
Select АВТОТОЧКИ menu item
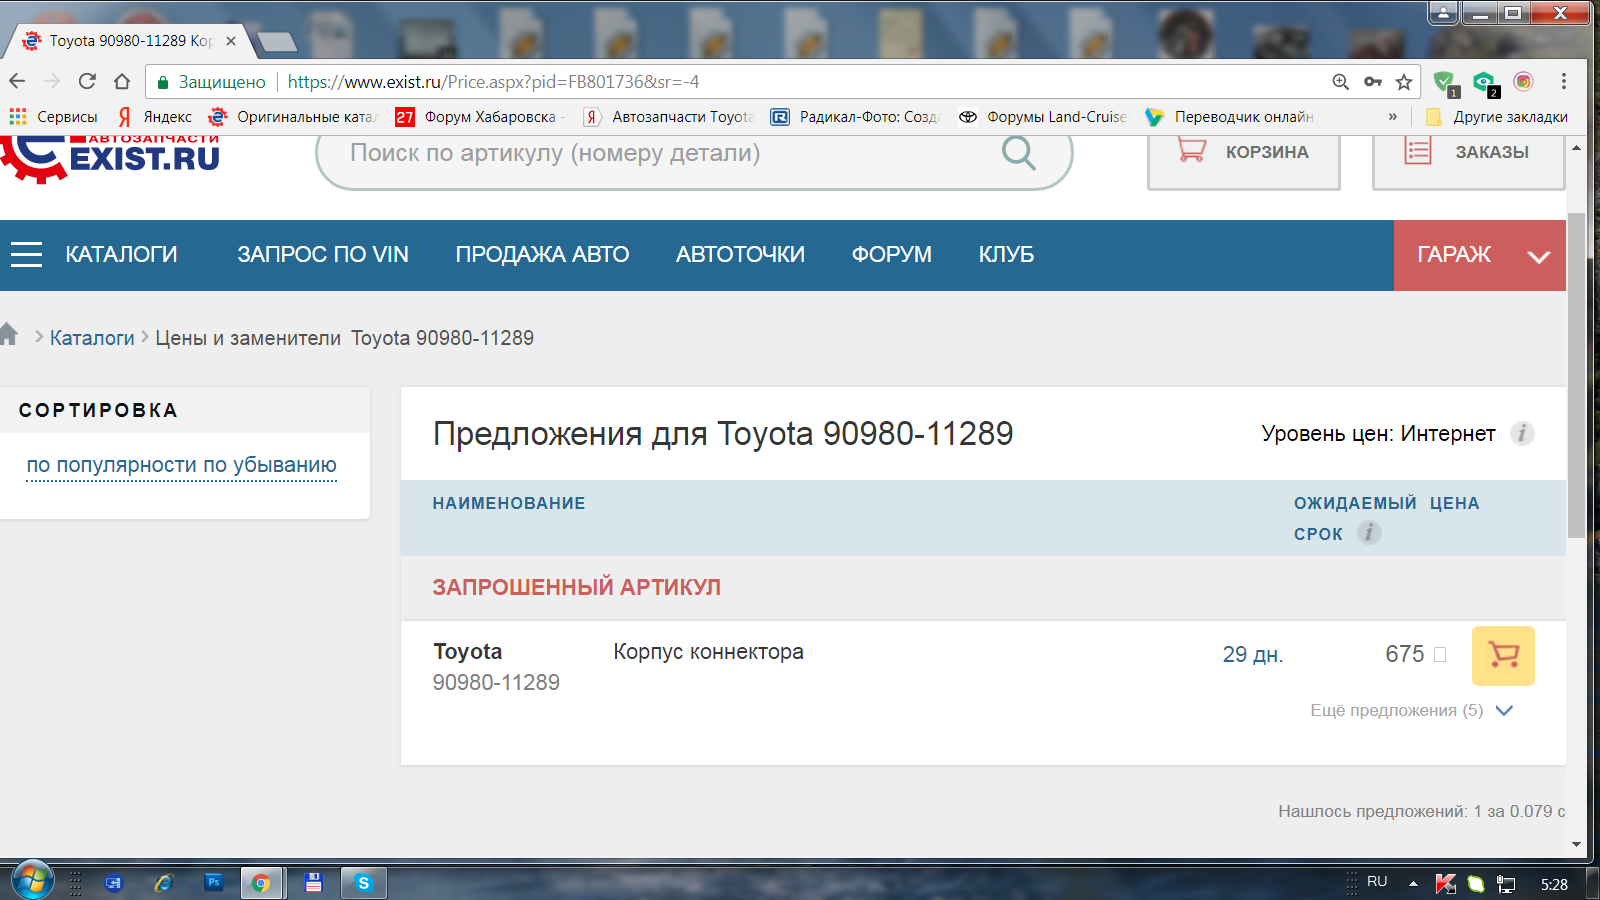(x=740, y=255)
